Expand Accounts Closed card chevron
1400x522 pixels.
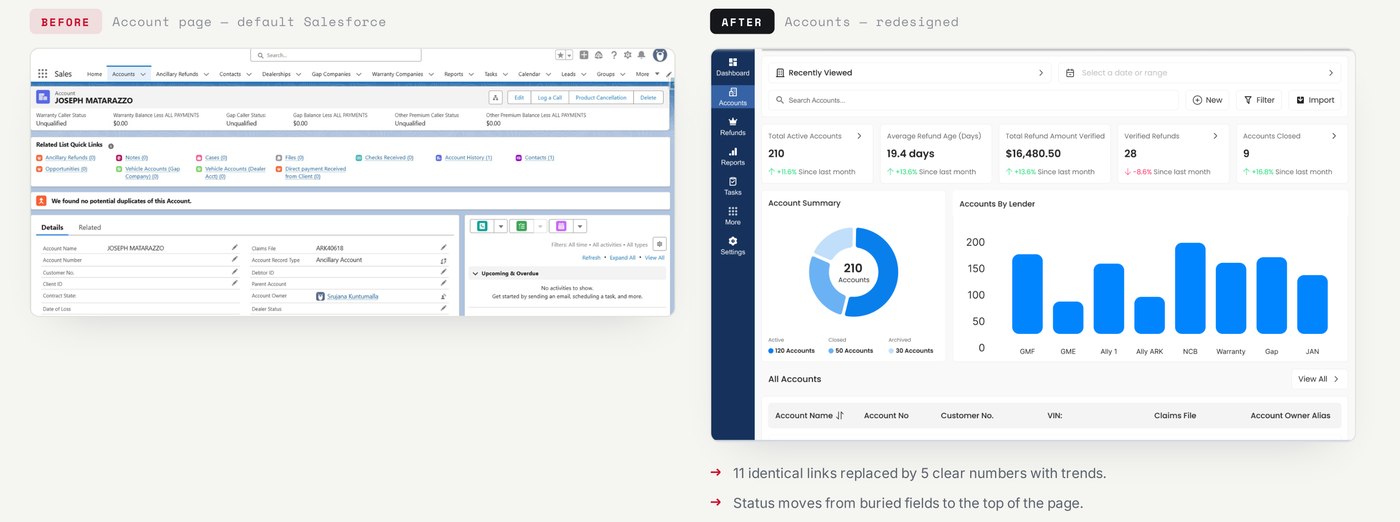[1334, 136]
